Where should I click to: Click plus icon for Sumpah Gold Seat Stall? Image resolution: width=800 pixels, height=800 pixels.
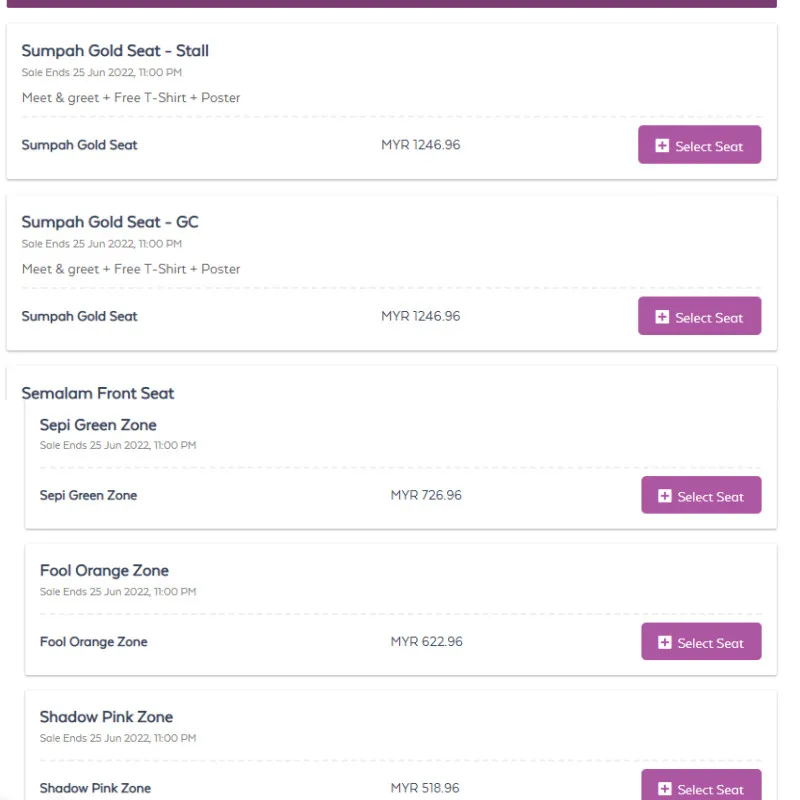[x=662, y=146]
